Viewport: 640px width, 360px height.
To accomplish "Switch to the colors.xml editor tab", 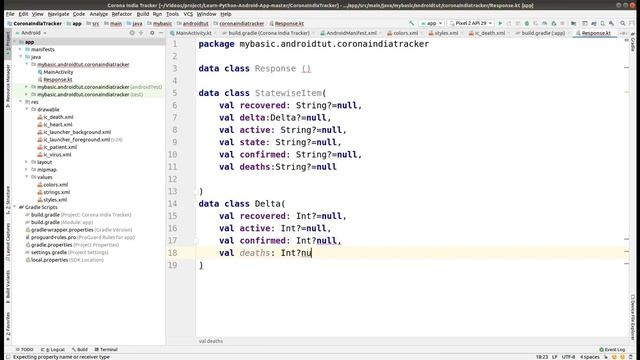I will 402,33.
